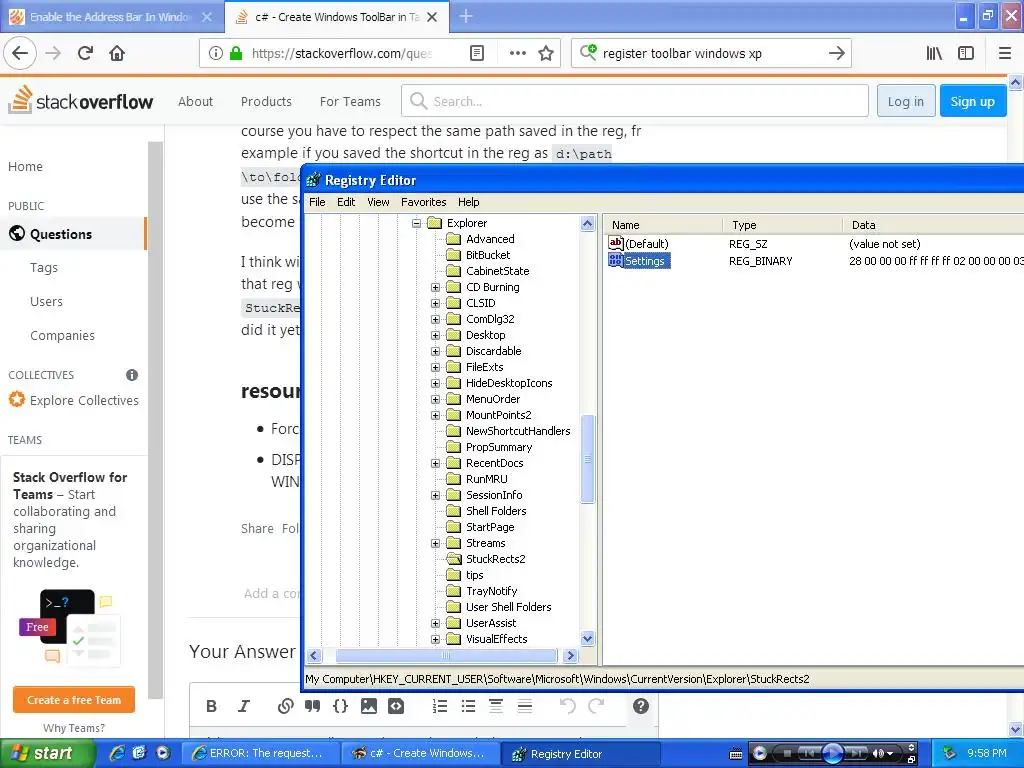Viewport: 1024px width, 768px height.
Task: Bookmark this page with the star icon
Action: coord(546,53)
